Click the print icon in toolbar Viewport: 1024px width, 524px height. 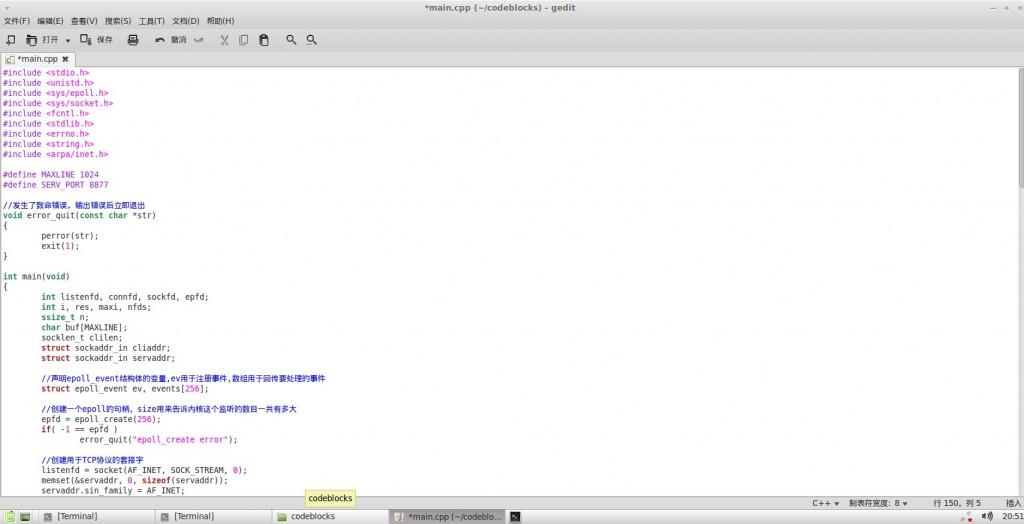pyautogui.click(x=133, y=40)
